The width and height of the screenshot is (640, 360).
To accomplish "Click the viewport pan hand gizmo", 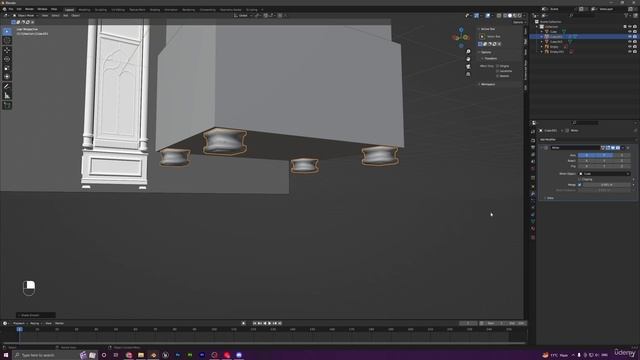I will [468, 59].
